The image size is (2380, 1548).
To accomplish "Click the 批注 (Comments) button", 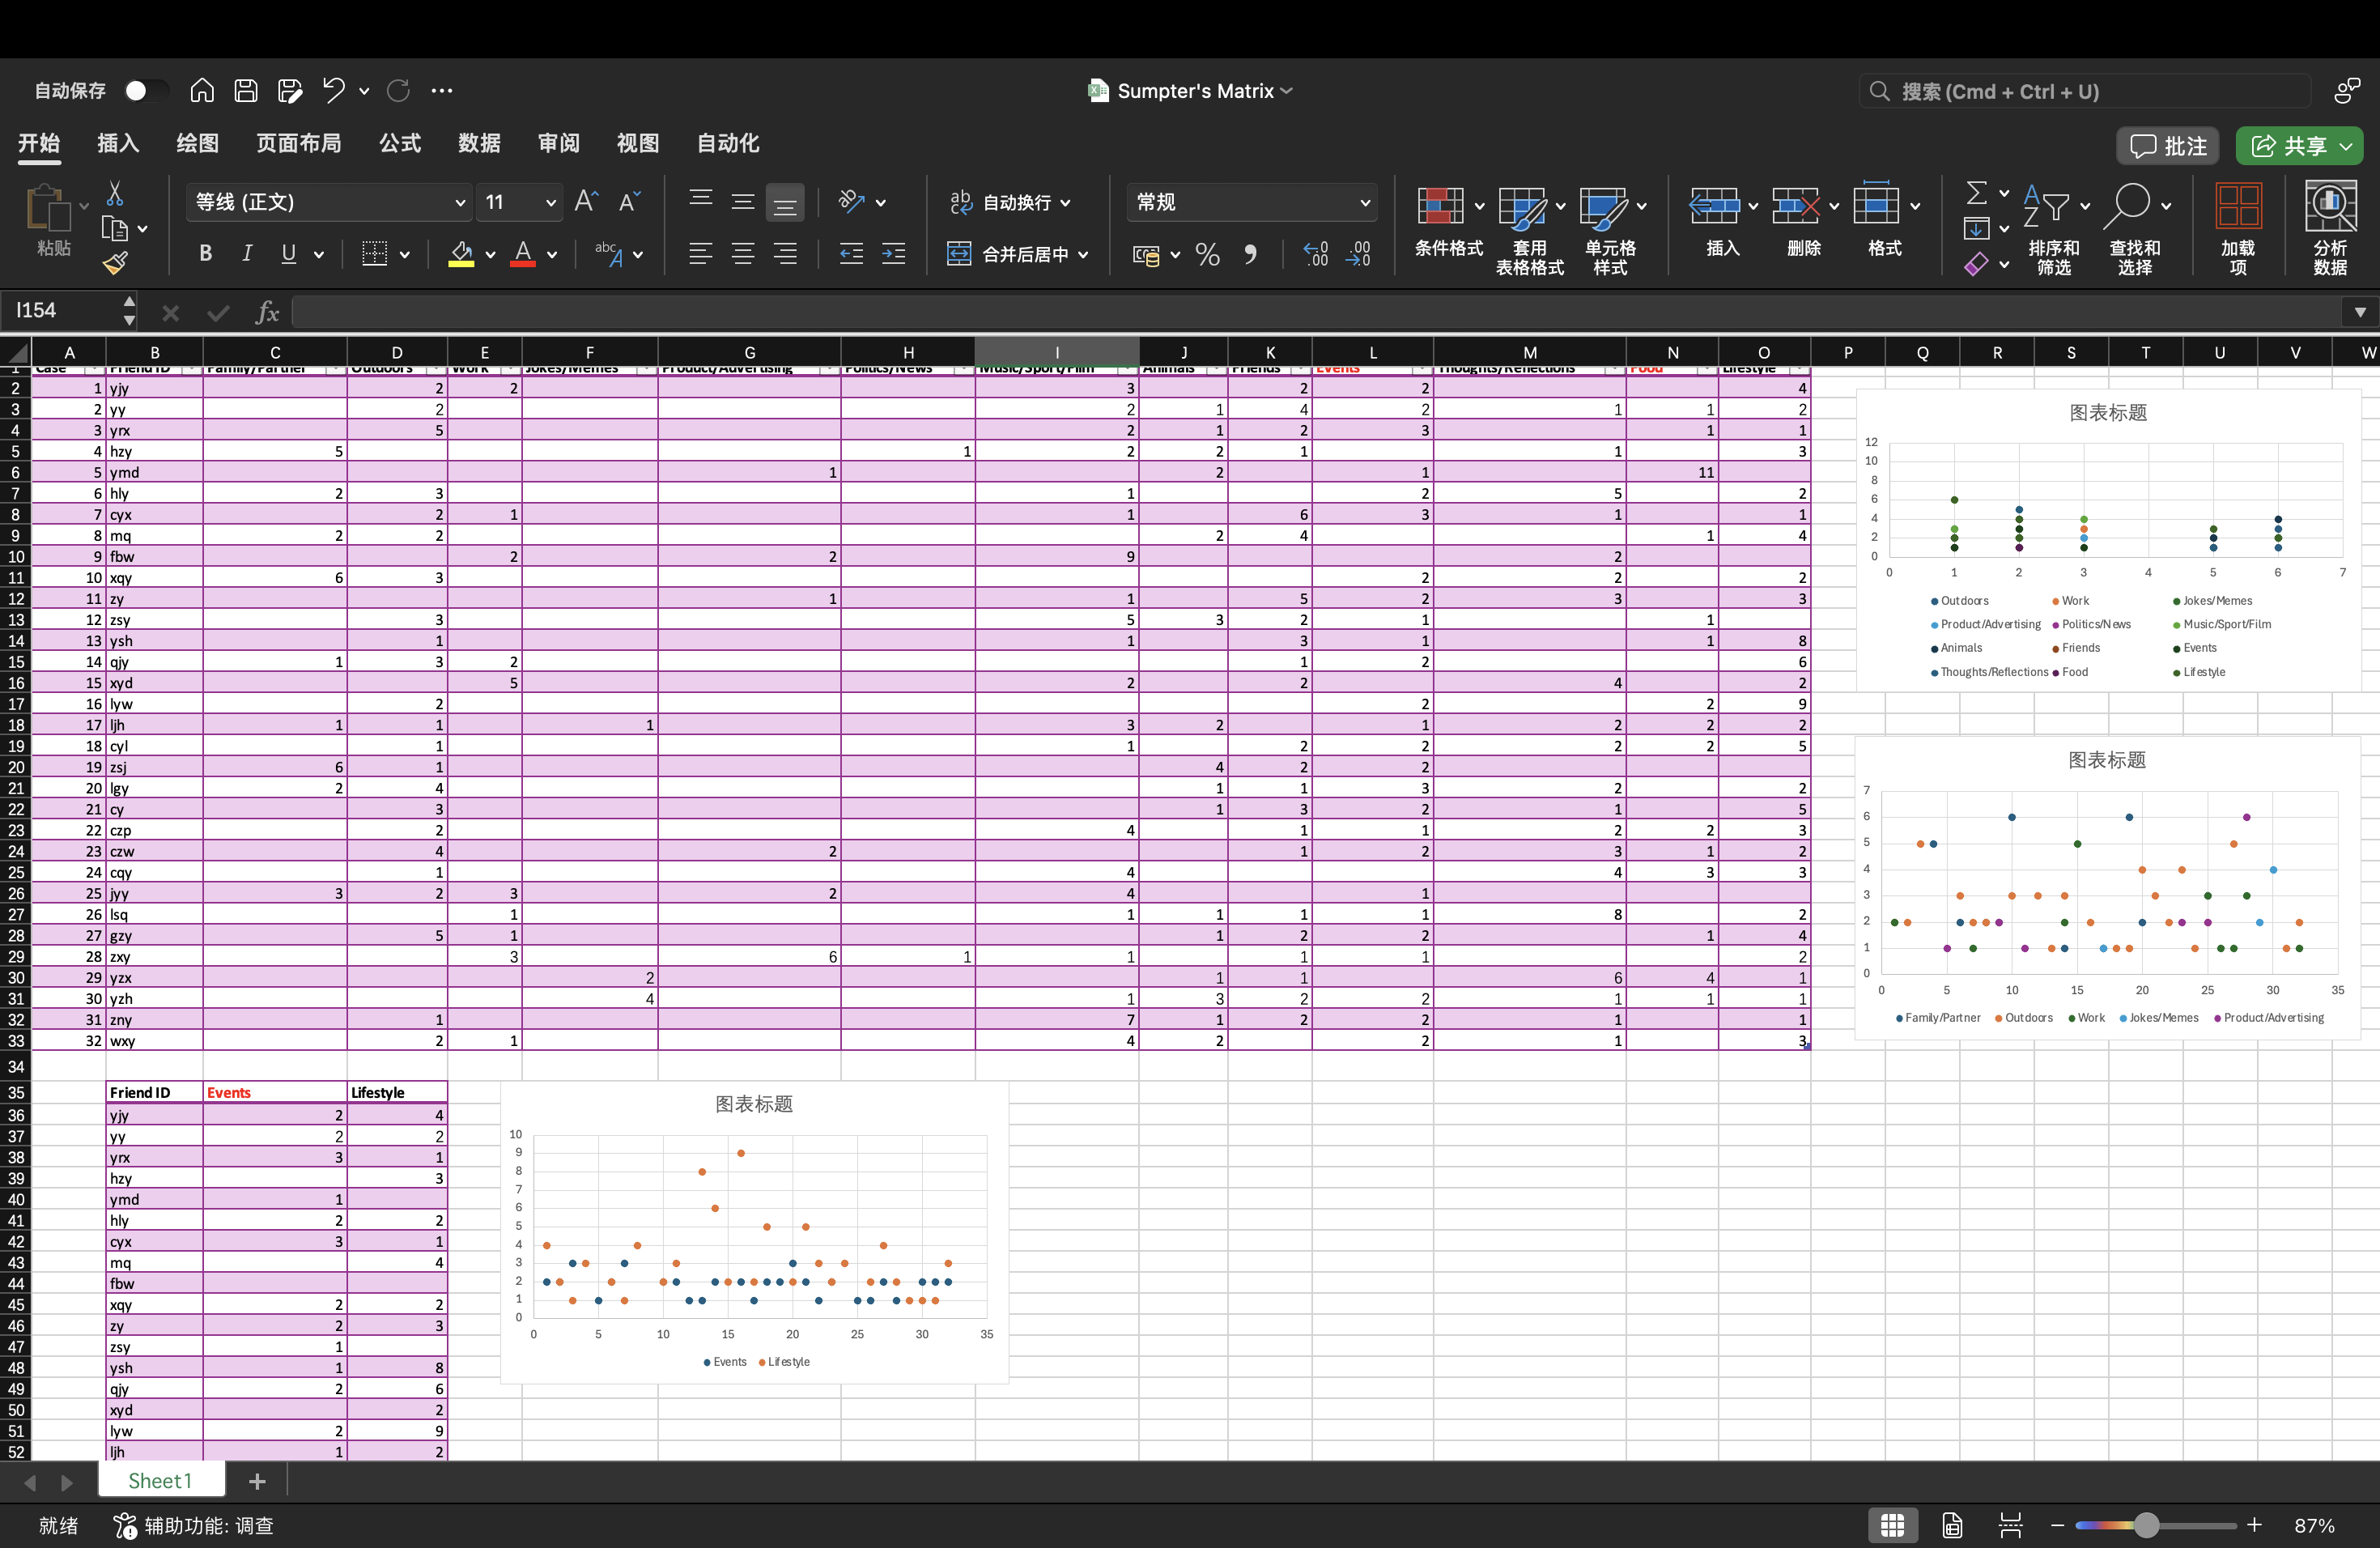I will pos(2167,146).
